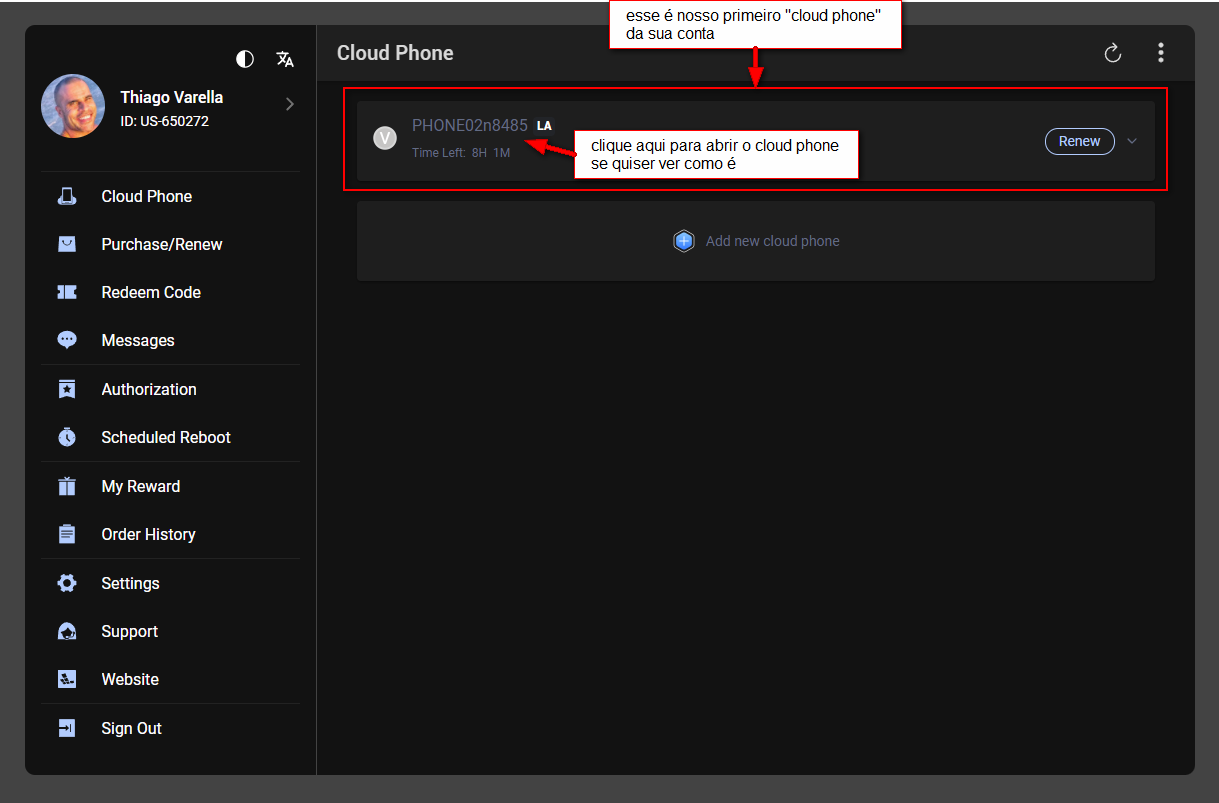Image resolution: width=1219 pixels, height=803 pixels.
Task: Click the refresh icon in header
Action: point(1112,53)
